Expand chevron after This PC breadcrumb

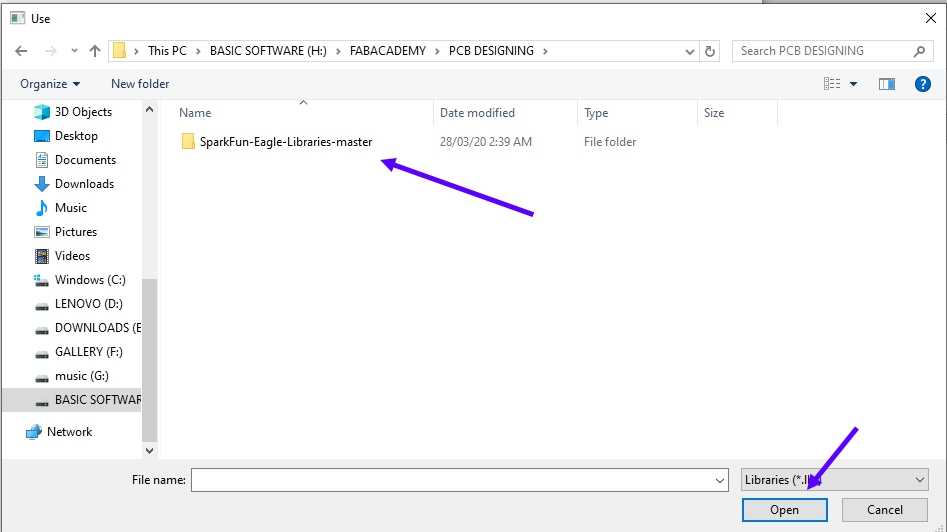coord(198,52)
